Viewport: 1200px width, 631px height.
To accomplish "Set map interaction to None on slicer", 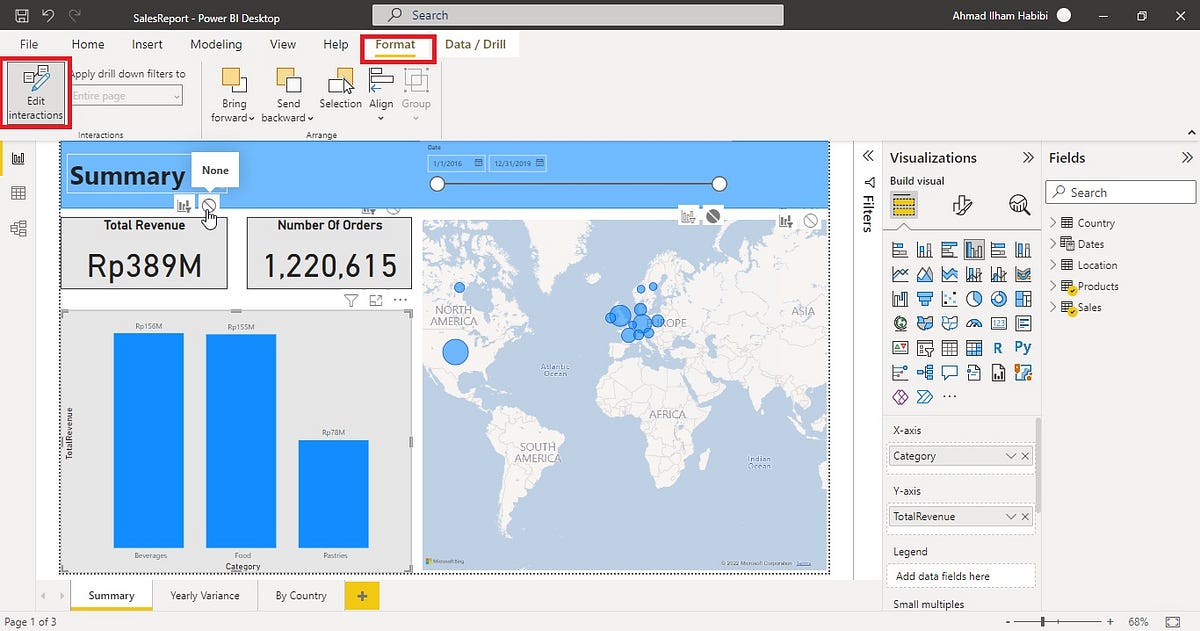I will click(713, 215).
